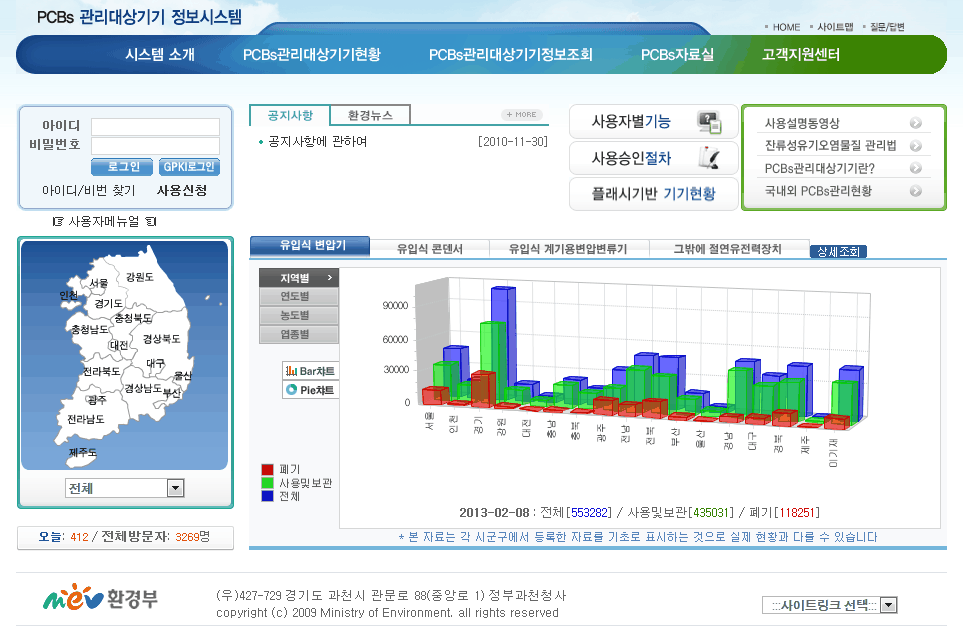Click the MORE button for notices
This screenshot has height=639, width=963.
pos(522,115)
